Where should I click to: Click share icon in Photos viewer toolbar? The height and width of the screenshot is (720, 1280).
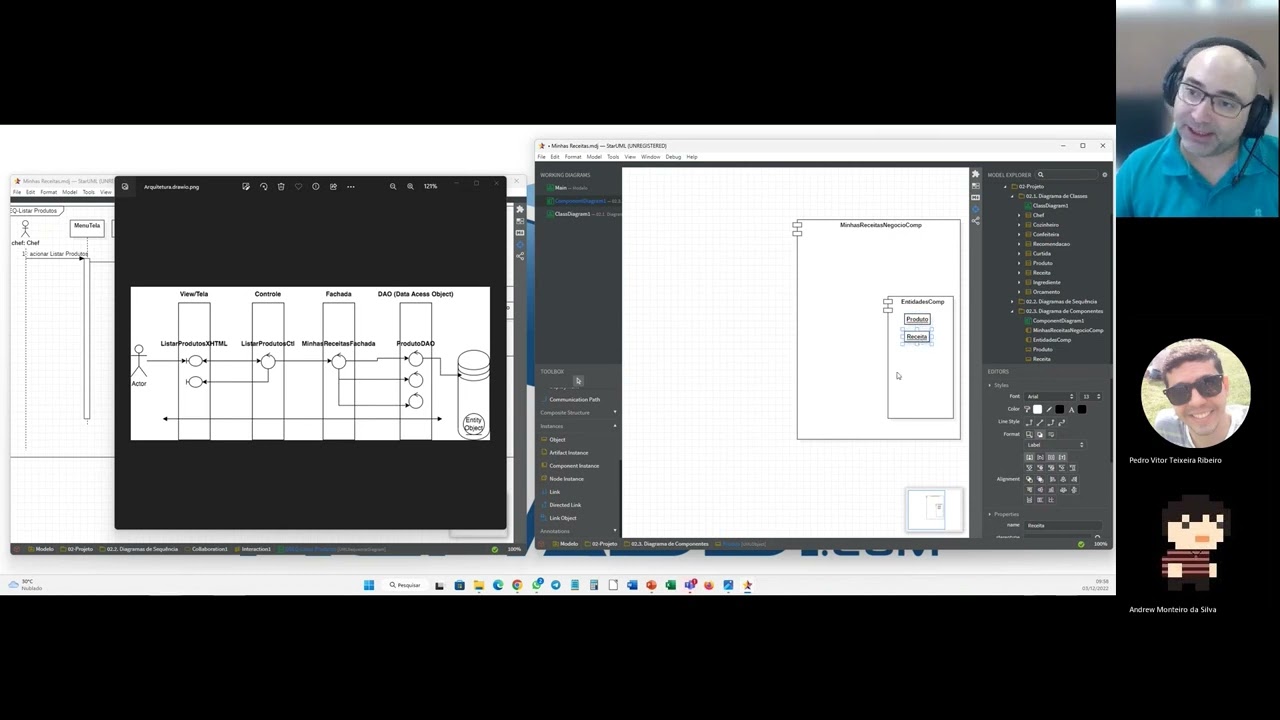333,186
